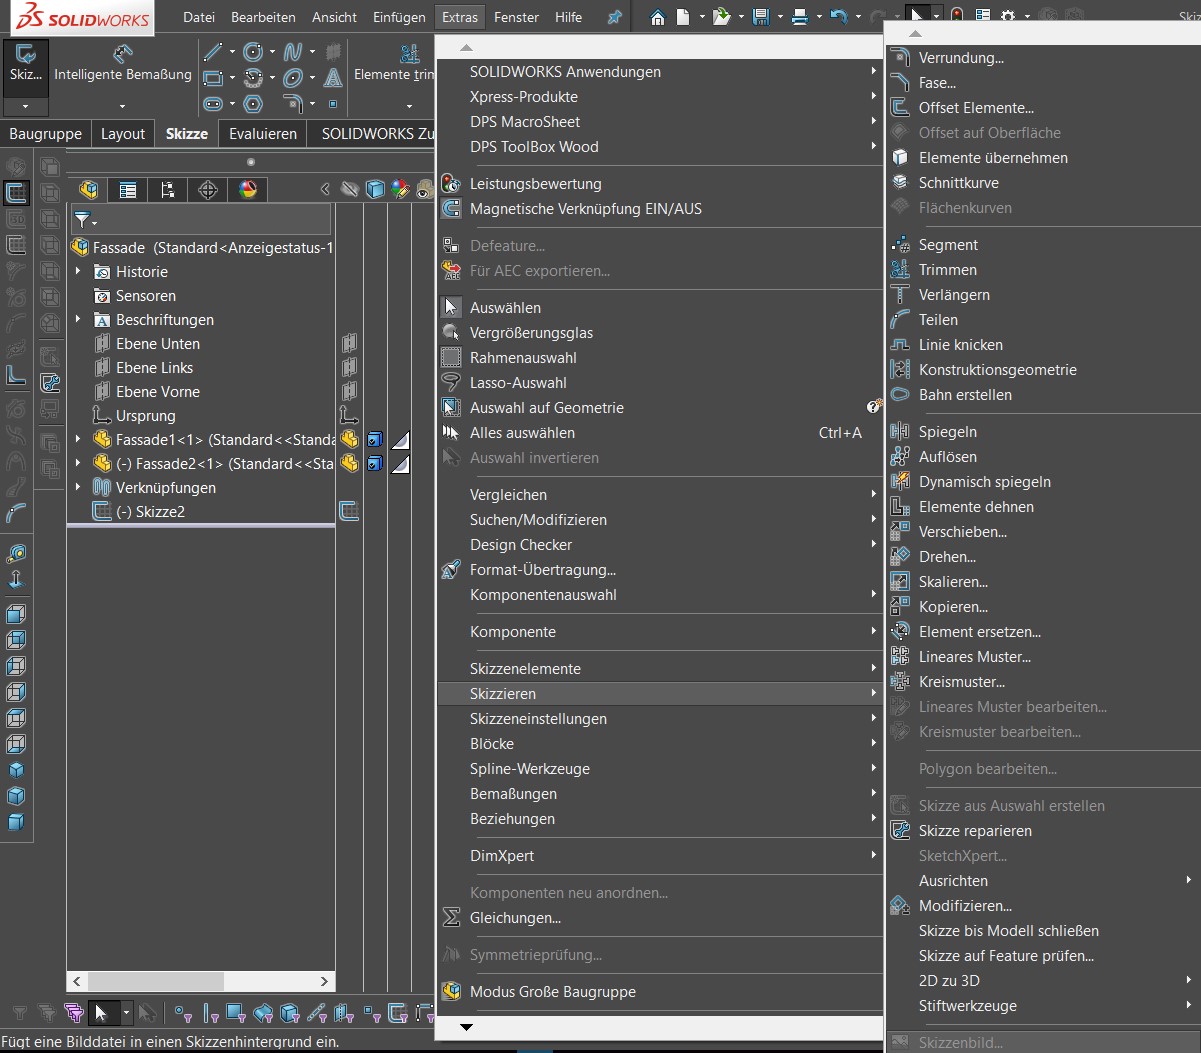Select Ursprung in feature tree
The width and height of the screenshot is (1201, 1053).
point(145,415)
